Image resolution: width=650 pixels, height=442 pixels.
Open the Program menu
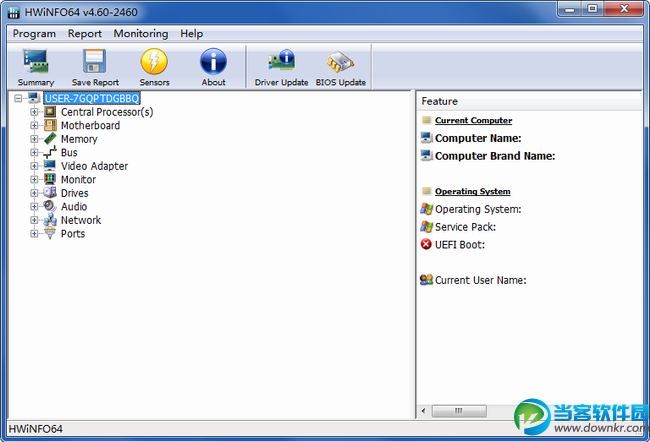point(34,34)
